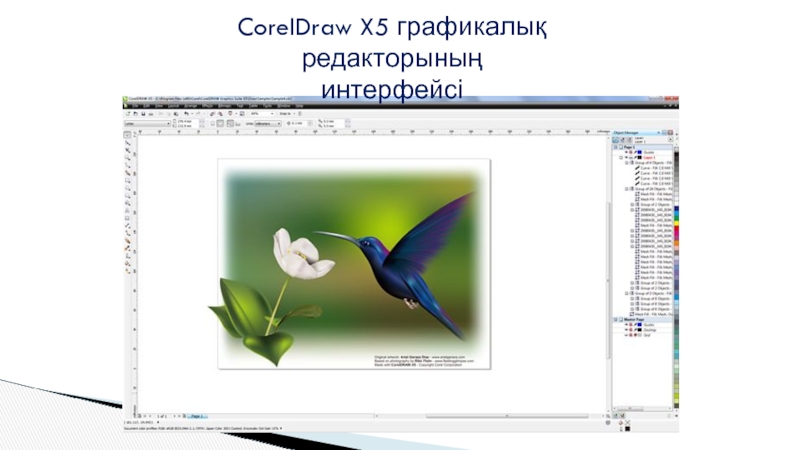Viewport: 800px width, 450px height.
Task: Click the Undo arrow icon
Action: pyautogui.click(x=186, y=114)
